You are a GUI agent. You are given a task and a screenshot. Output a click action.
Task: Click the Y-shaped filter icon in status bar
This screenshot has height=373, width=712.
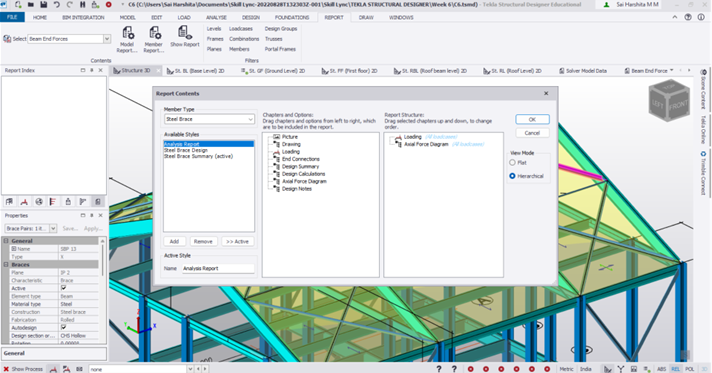[621, 369]
